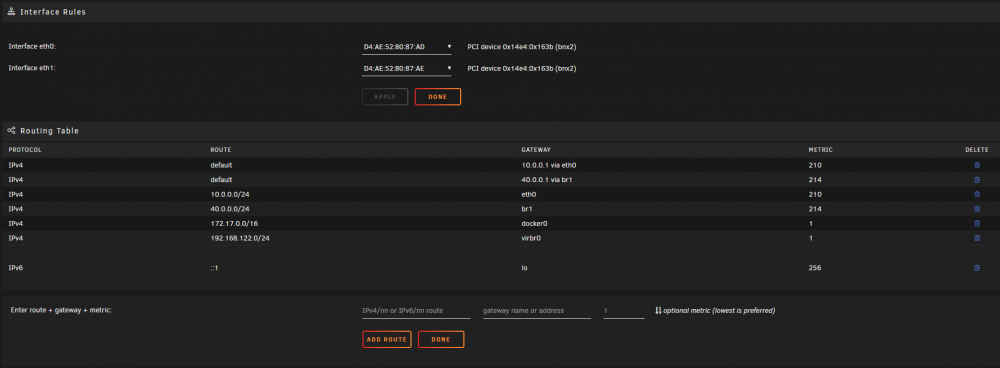The image size is (1000, 368).
Task: Click the virbr0 gateway cell
Action: coord(531,238)
